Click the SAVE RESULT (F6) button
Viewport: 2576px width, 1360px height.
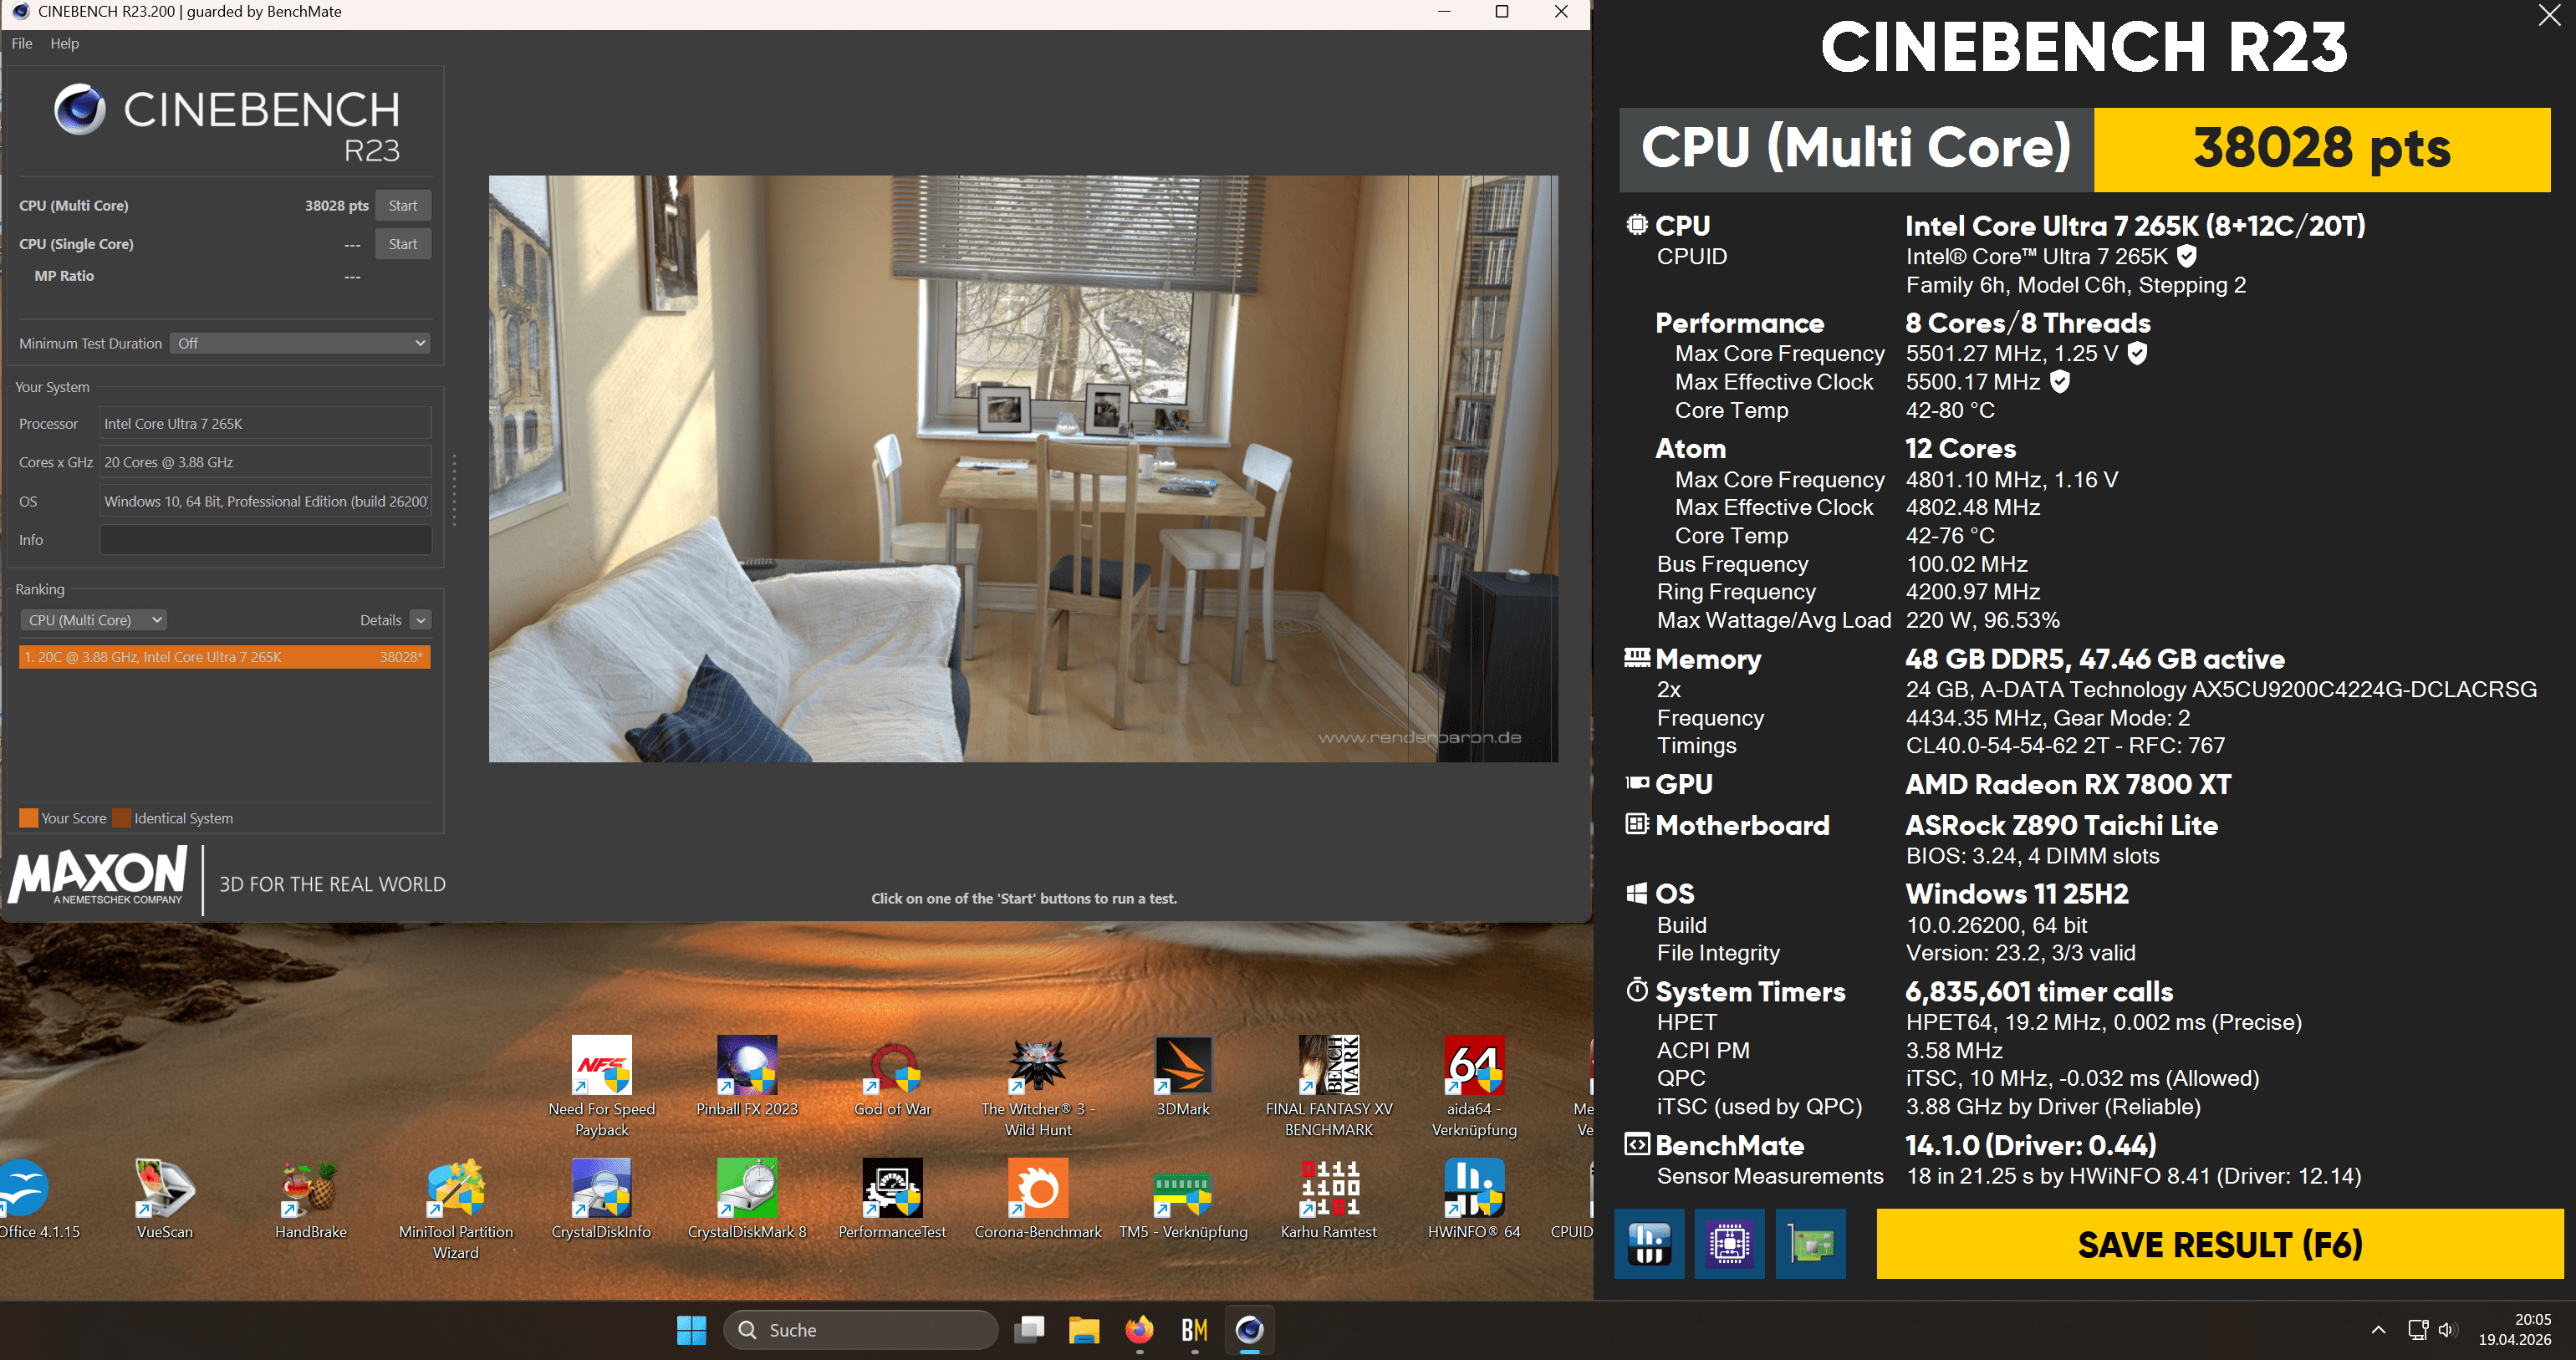click(x=2219, y=1243)
